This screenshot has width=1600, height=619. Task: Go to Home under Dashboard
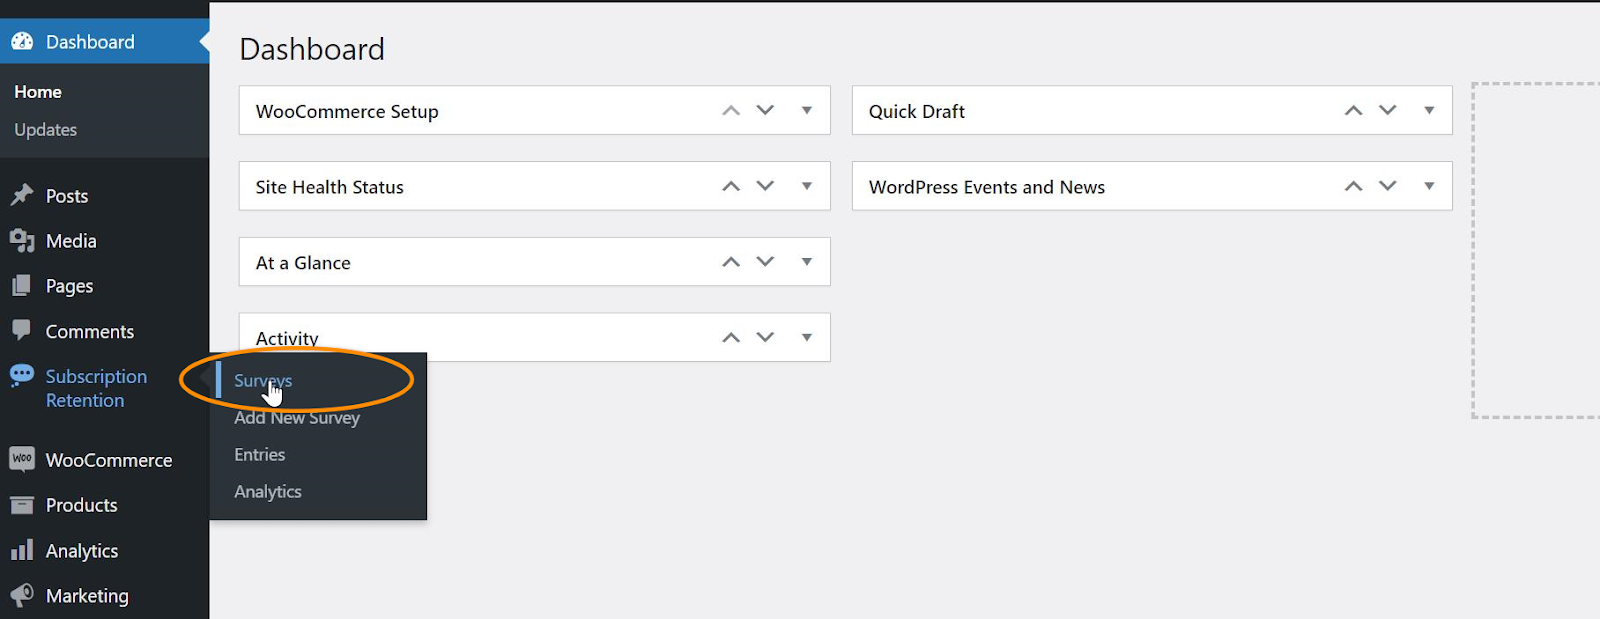(x=38, y=92)
